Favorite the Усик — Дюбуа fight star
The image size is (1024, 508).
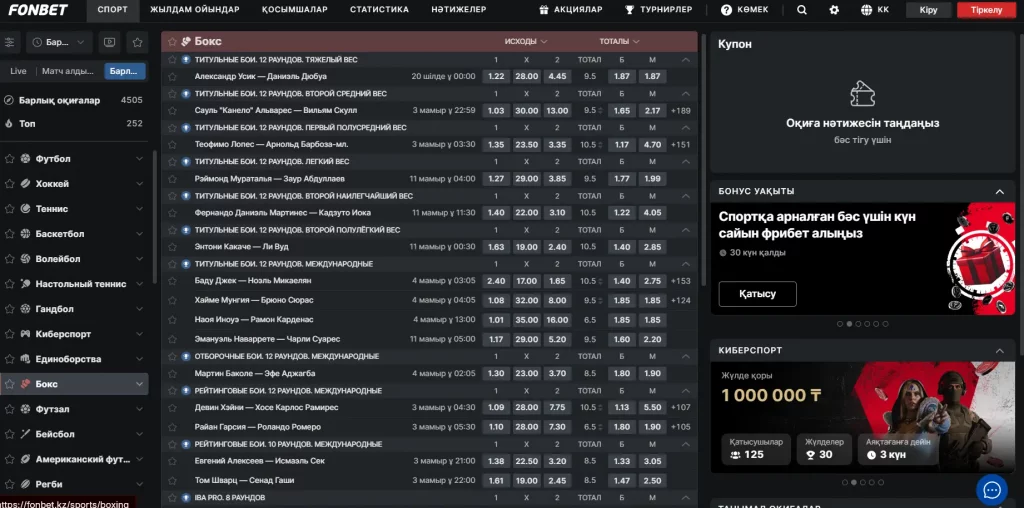pyautogui.click(x=172, y=76)
